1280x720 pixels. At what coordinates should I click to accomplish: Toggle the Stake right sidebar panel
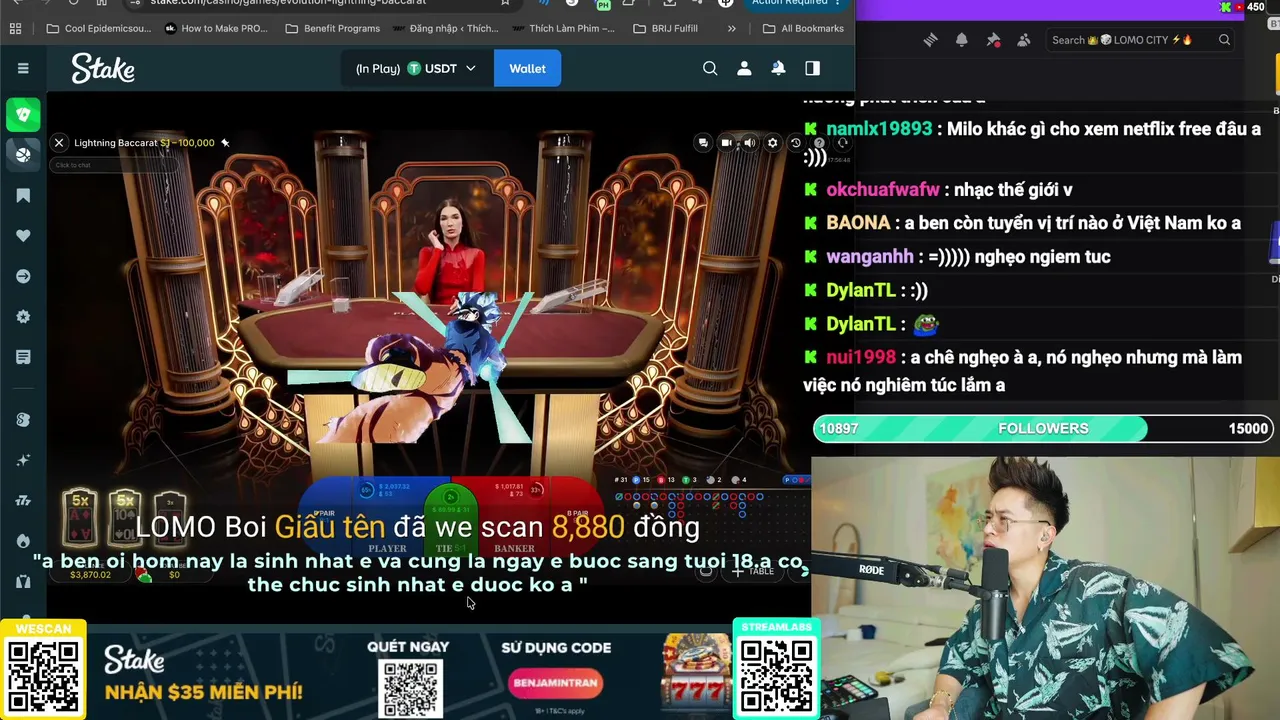[x=812, y=68]
